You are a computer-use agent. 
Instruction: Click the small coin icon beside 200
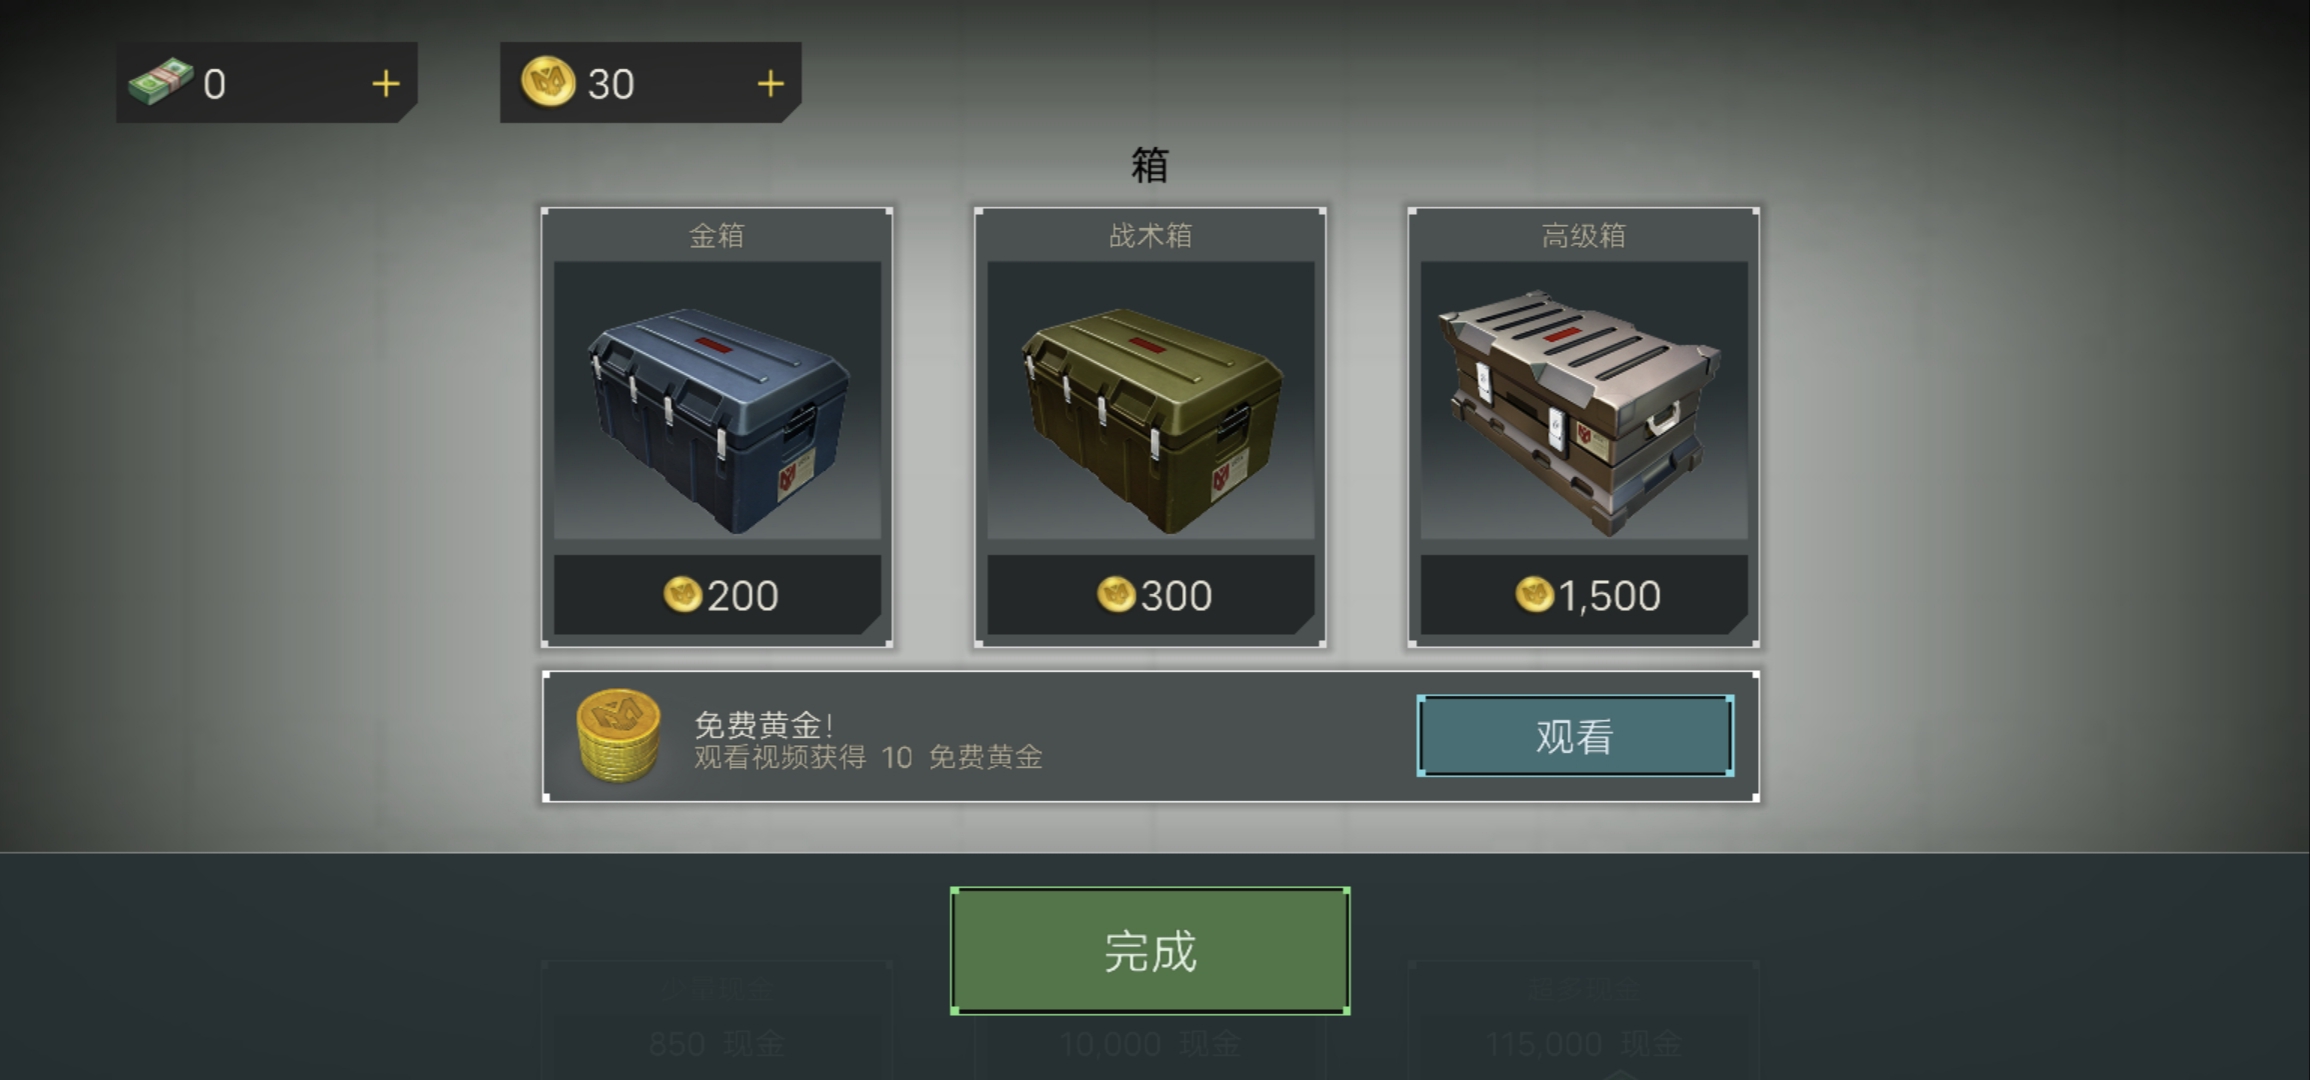point(682,595)
